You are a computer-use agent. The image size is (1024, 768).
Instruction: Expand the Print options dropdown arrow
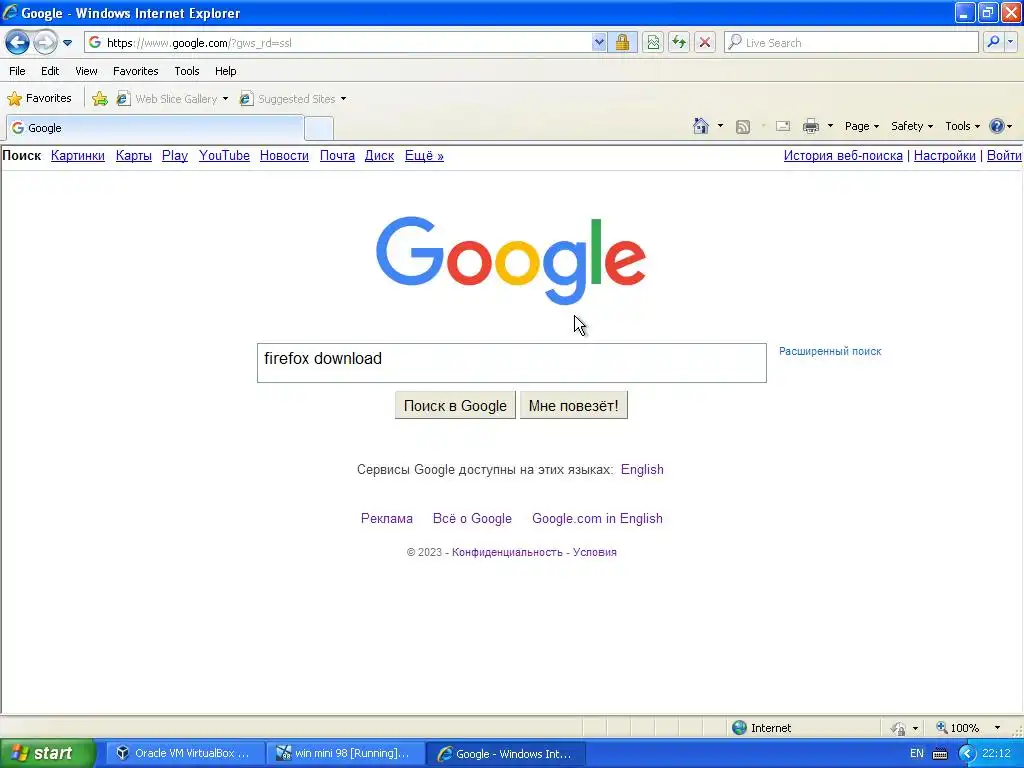coord(831,126)
